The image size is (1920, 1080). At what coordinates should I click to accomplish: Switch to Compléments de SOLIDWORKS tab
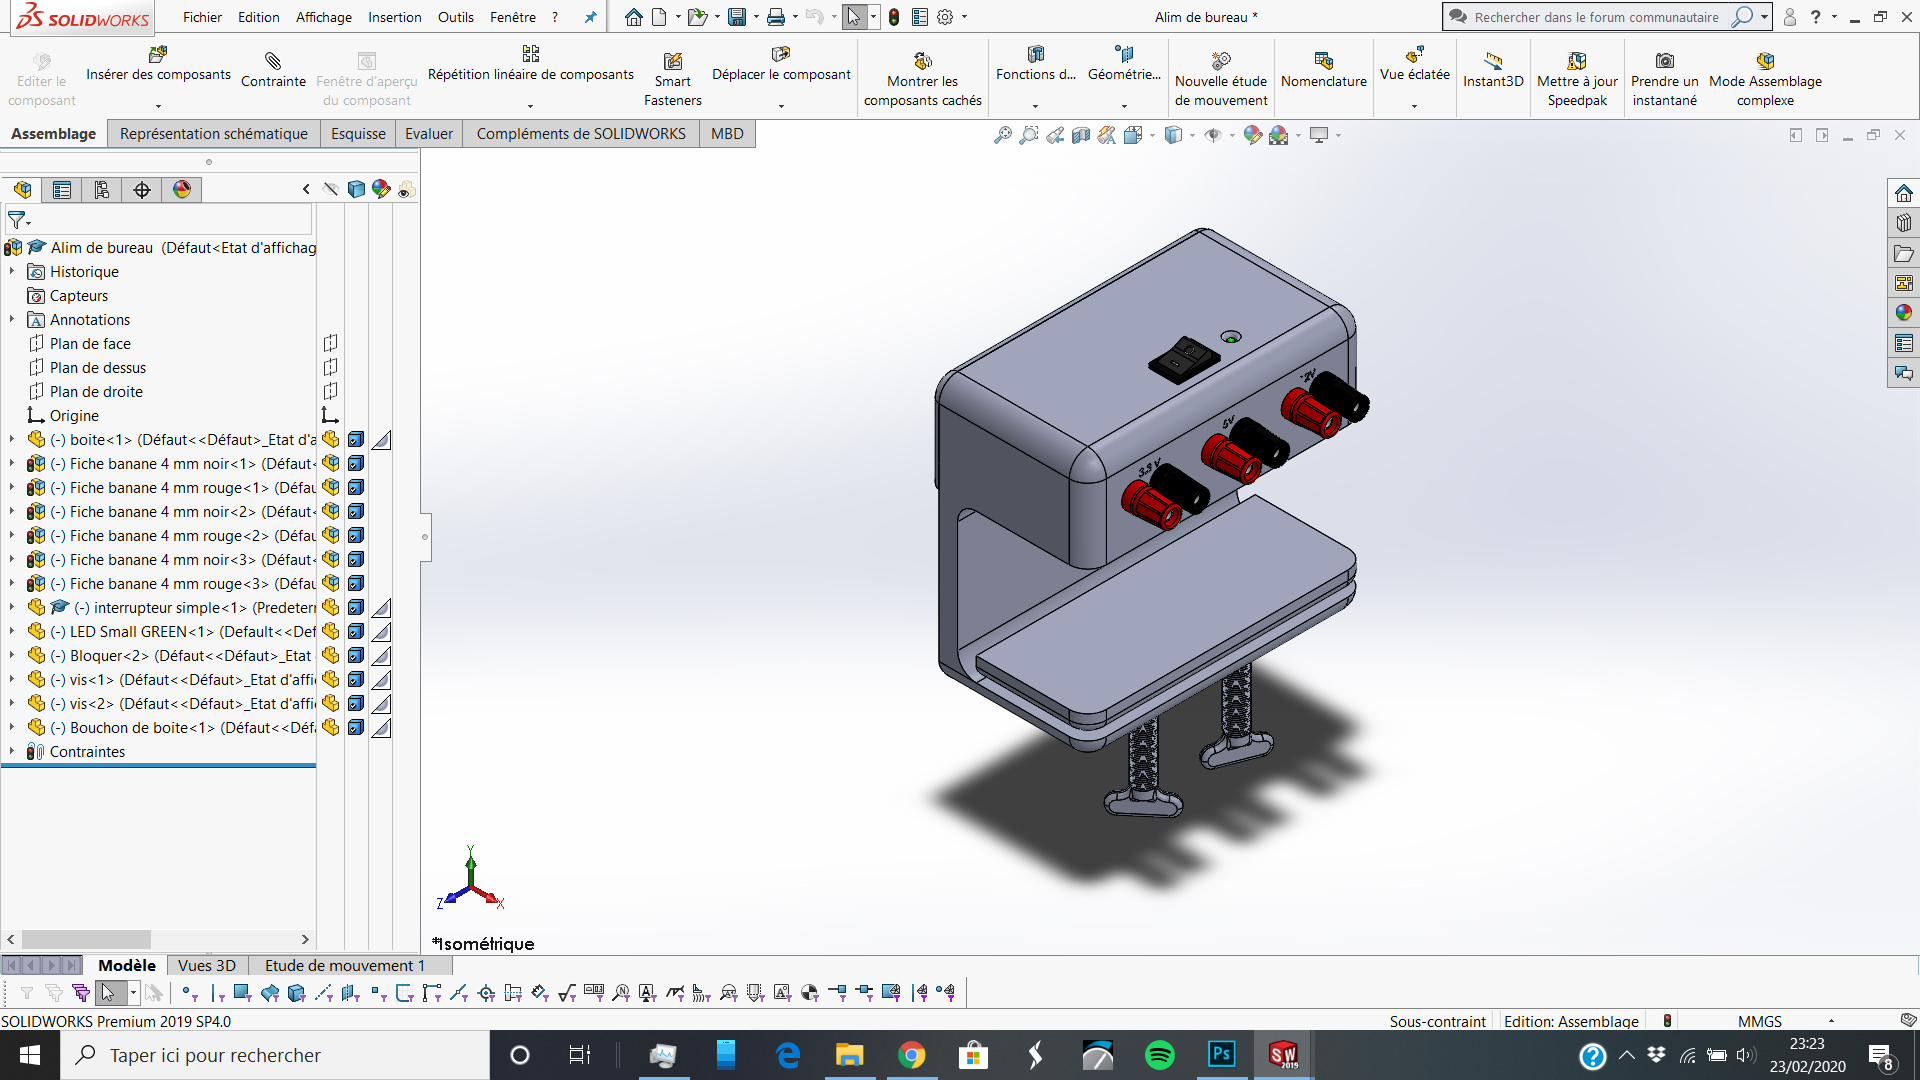point(581,134)
